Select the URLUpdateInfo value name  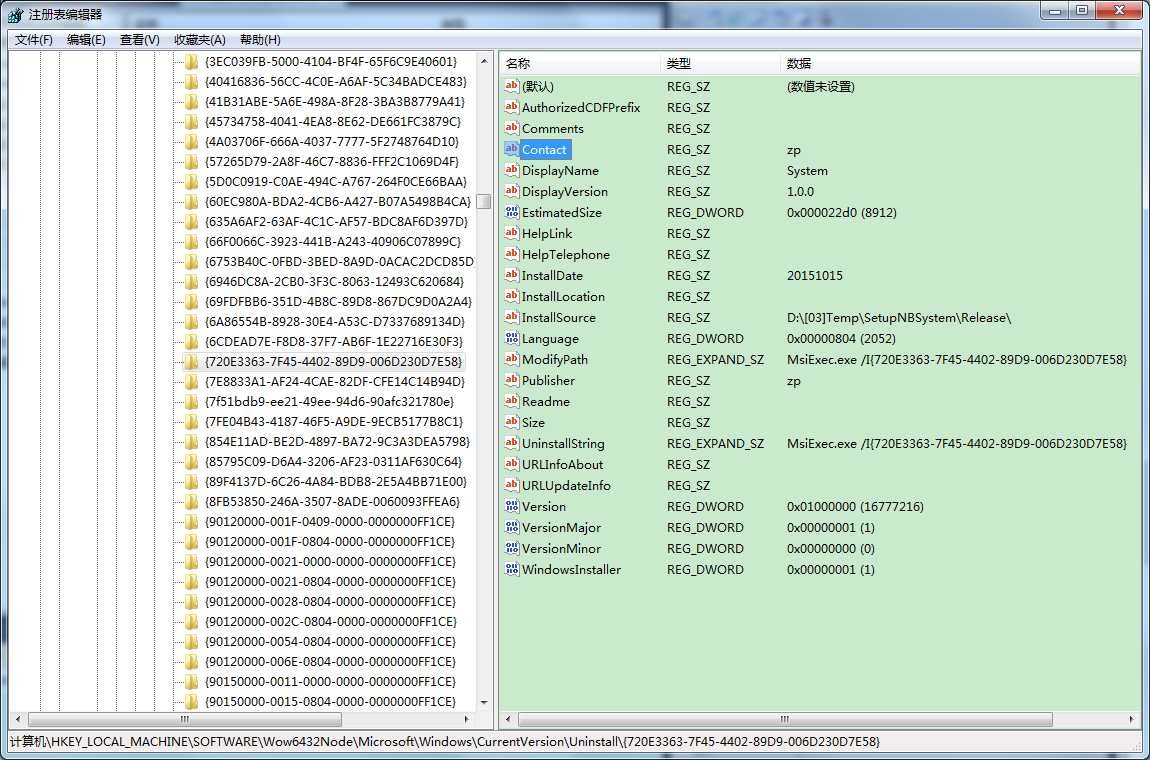pyautogui.click(x=566, y=486)
